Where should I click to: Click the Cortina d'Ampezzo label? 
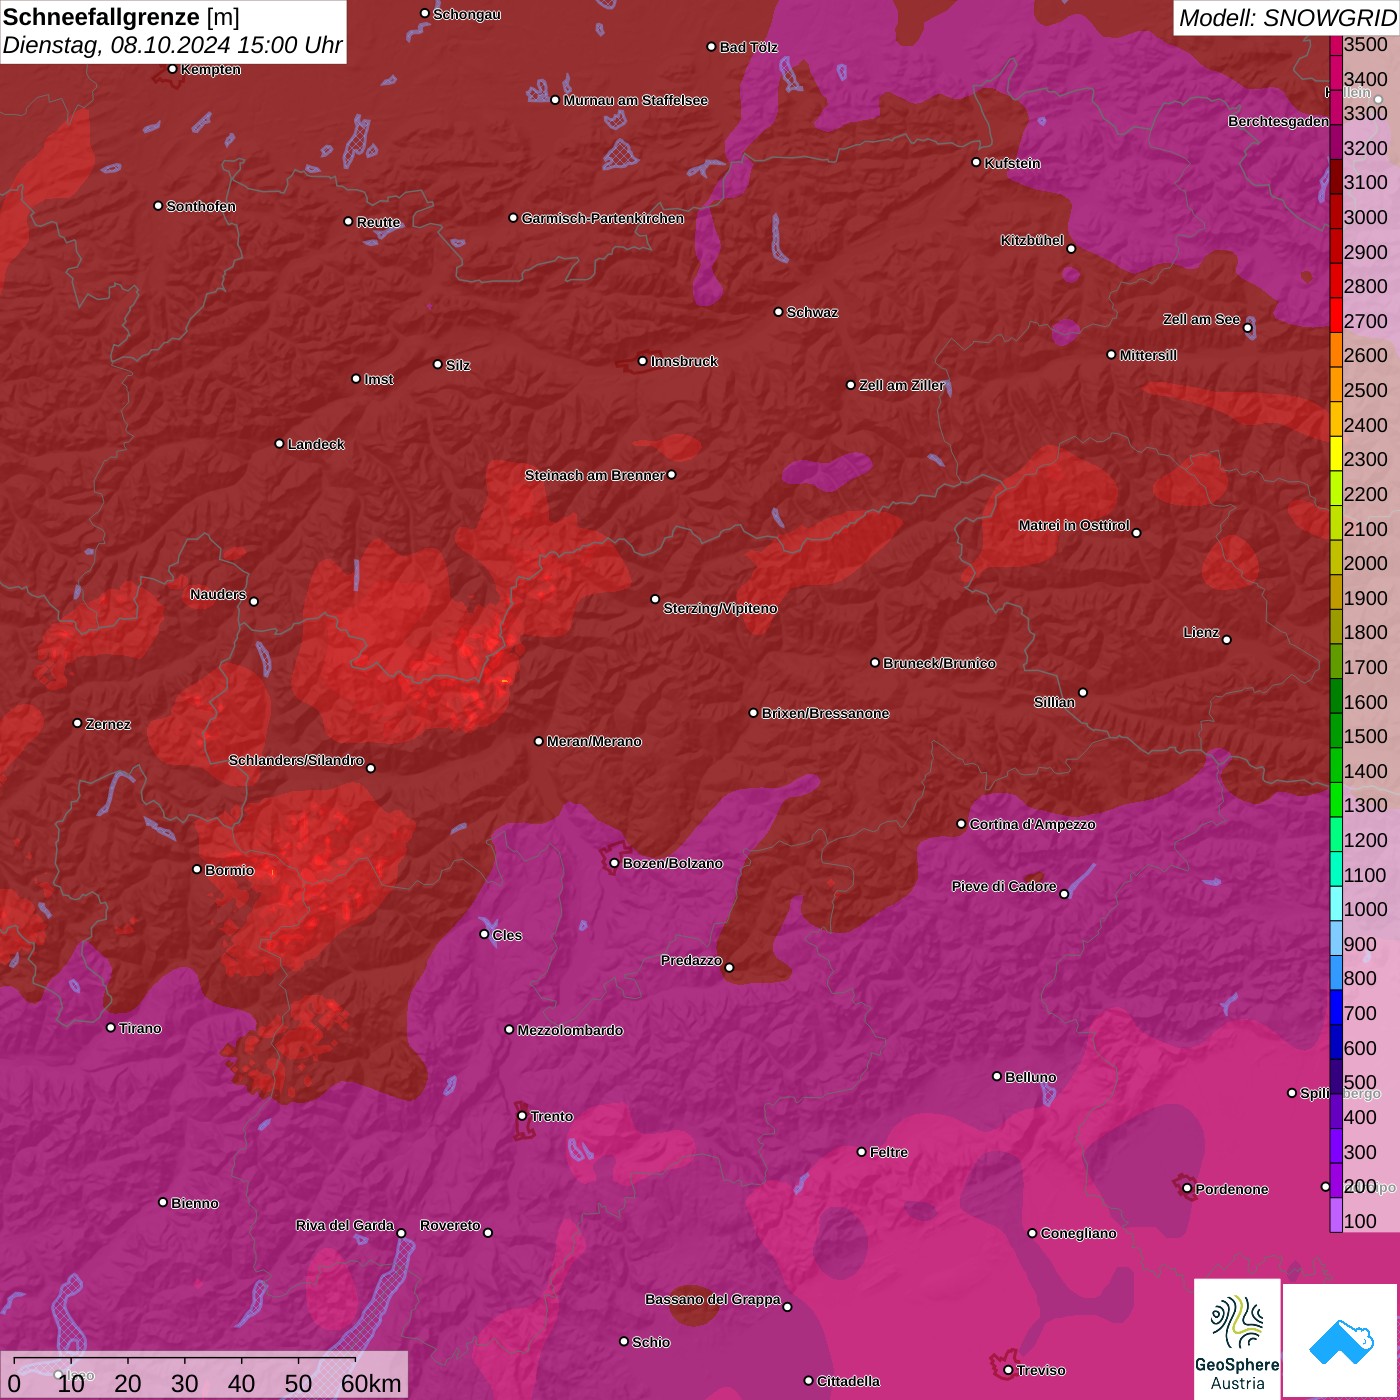pos(1033,824)
